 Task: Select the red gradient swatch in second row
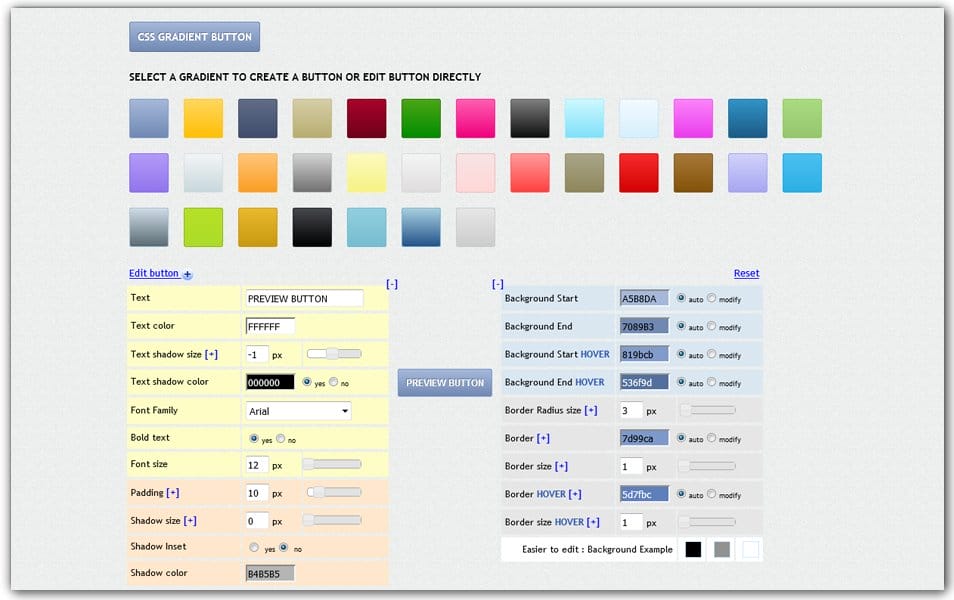(639, 171)
